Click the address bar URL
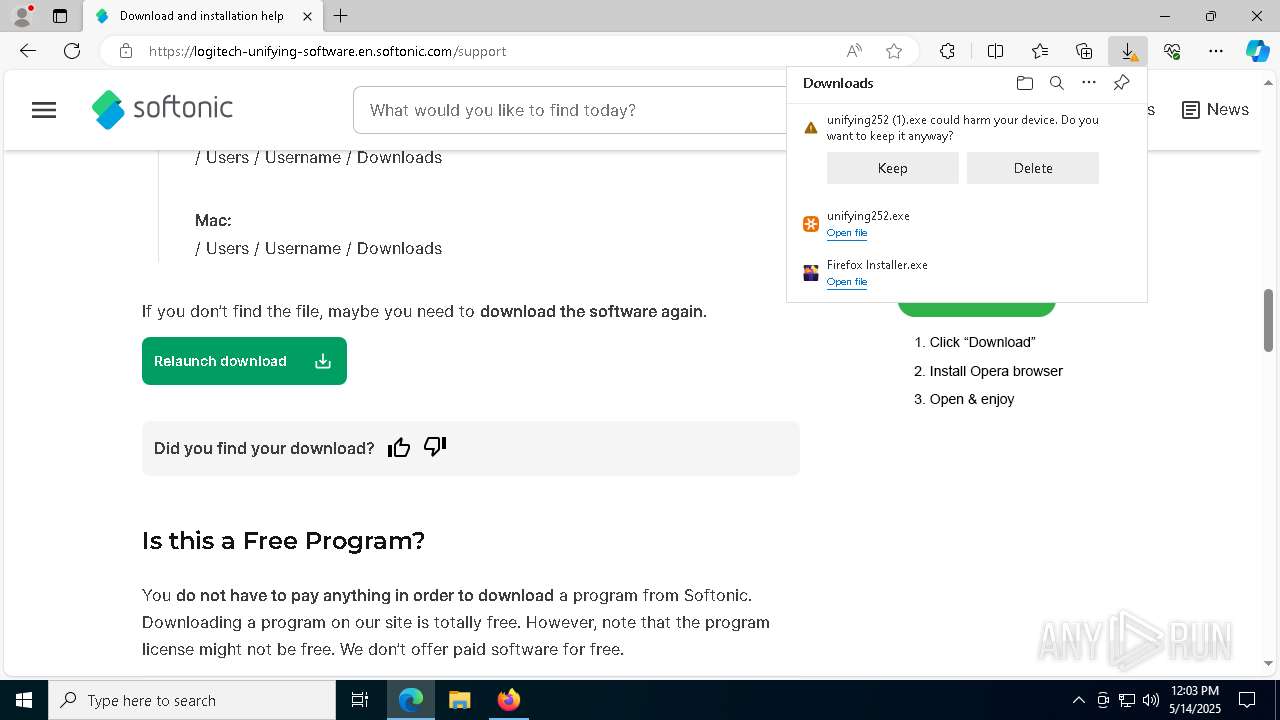 coord(328,51)
